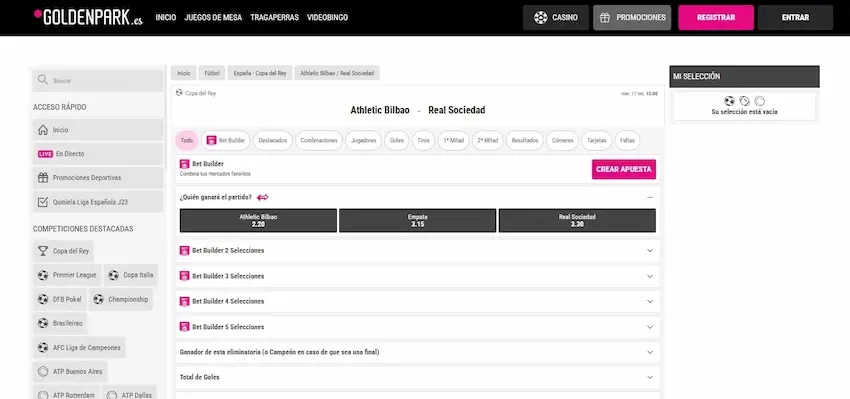Image resolution: width=850 pixels, height=399 pixels.
Task: Click the swap arrows icon beside ¿Quién ganará el partido?
Action: coord(262,197)
